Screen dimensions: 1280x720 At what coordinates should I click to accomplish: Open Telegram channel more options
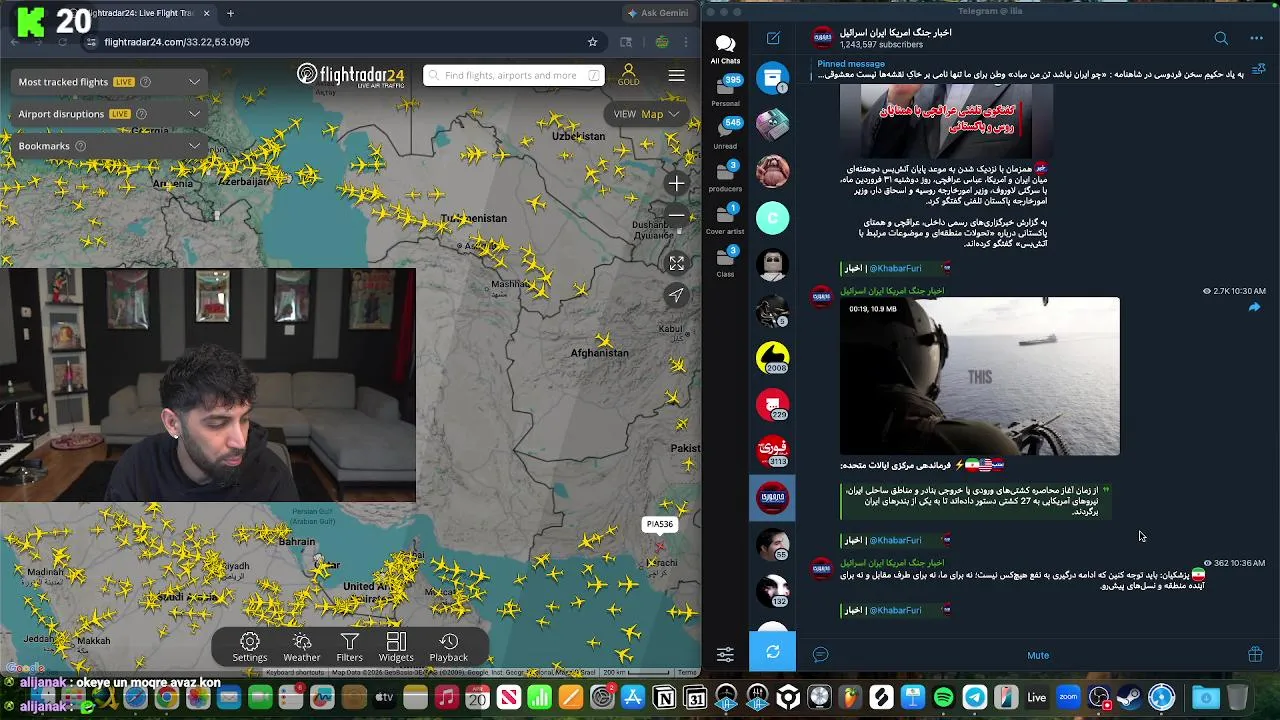pos(1256,38)
